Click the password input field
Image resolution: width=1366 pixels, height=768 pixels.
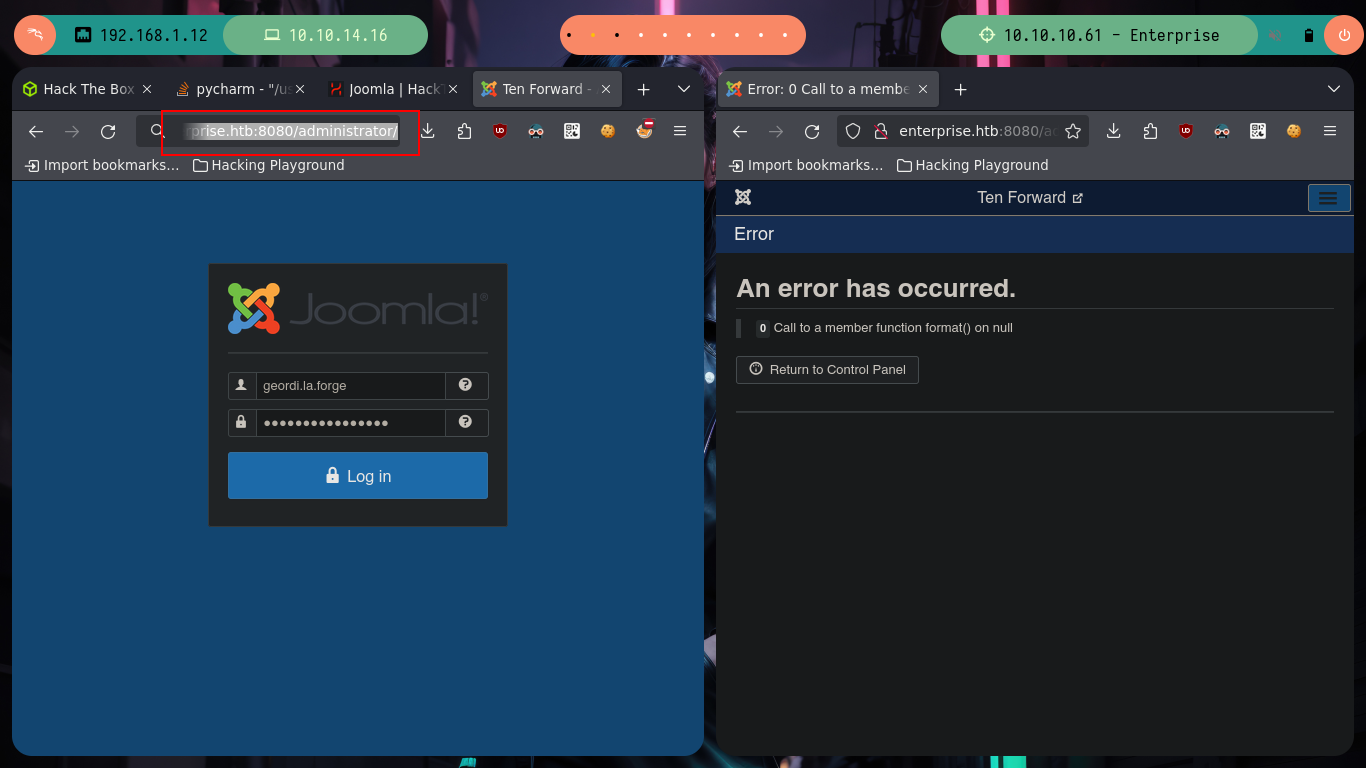350,422
